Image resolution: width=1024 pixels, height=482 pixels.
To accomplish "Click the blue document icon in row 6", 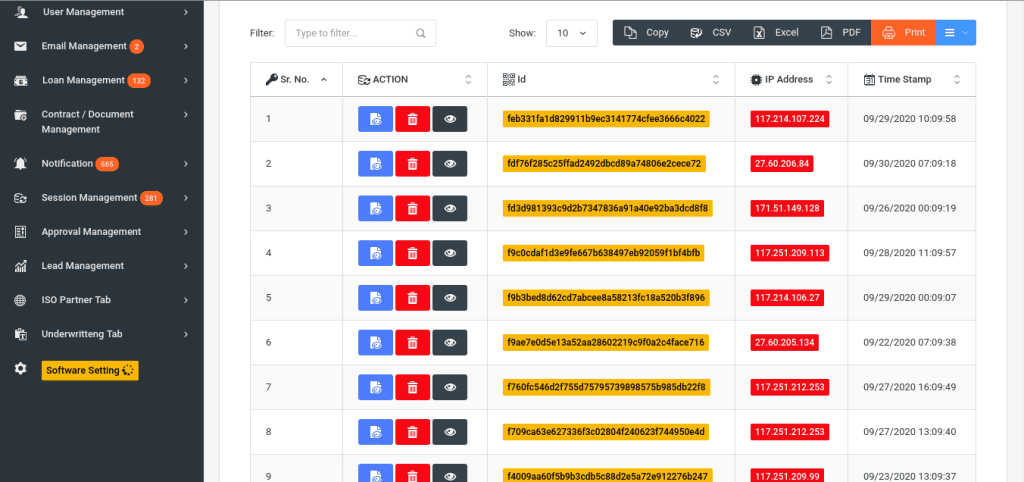I will tap(375, 343).
